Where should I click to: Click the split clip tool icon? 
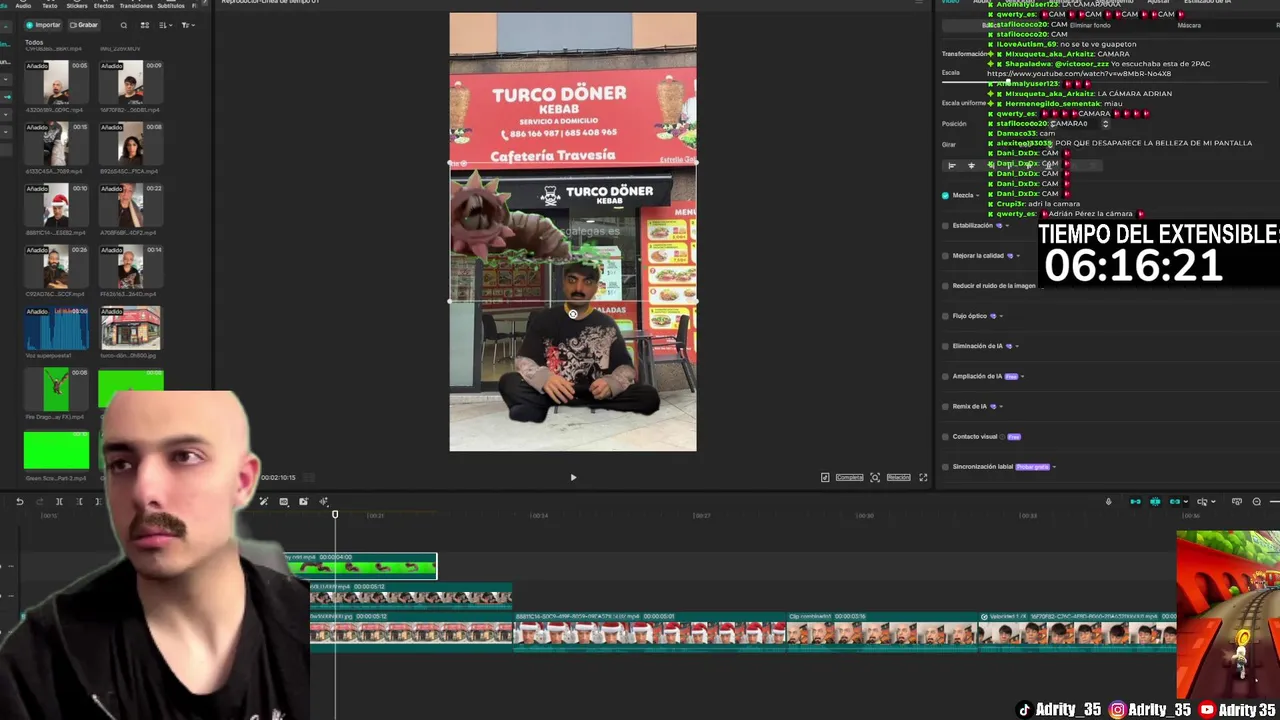(59, 502)
